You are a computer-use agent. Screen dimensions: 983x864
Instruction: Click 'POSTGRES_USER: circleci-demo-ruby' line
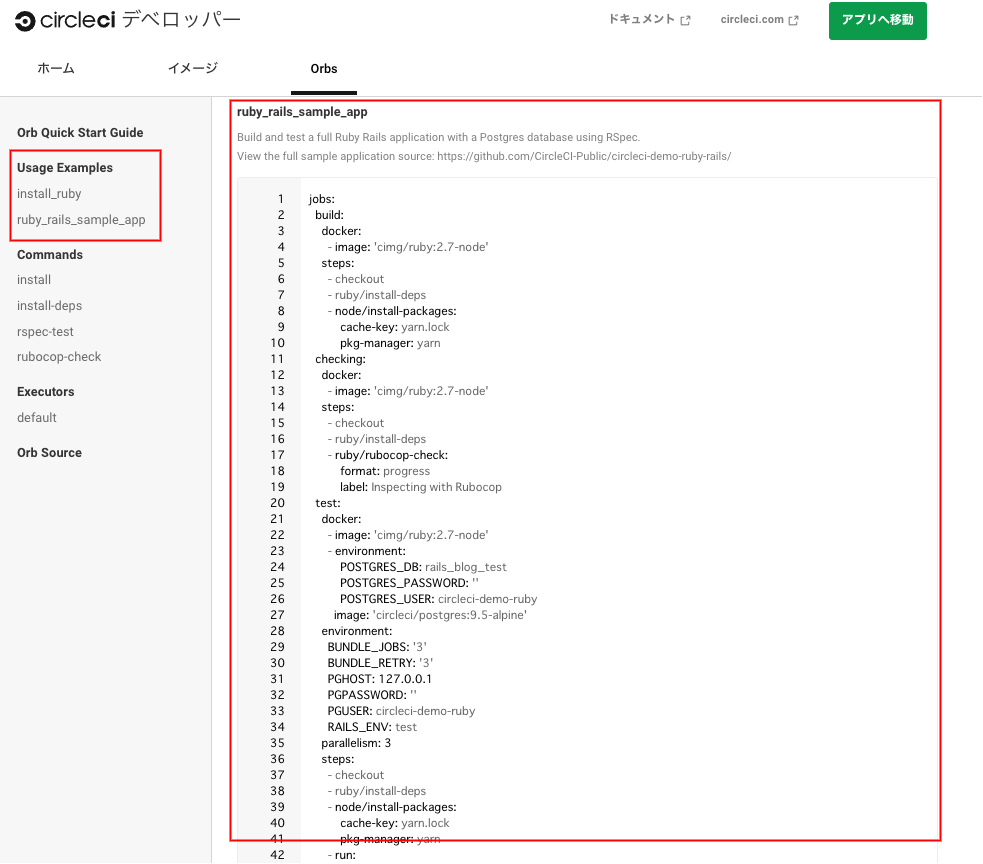(x=438, y=599)
